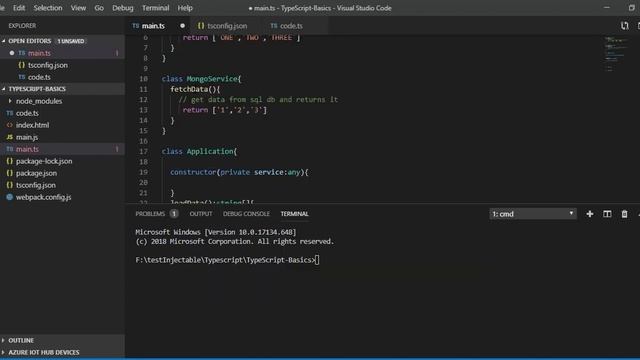Viewport: 640px width, 360px height.
Task: Select the Terminal panel tab
Action: [x=294, y=214]
